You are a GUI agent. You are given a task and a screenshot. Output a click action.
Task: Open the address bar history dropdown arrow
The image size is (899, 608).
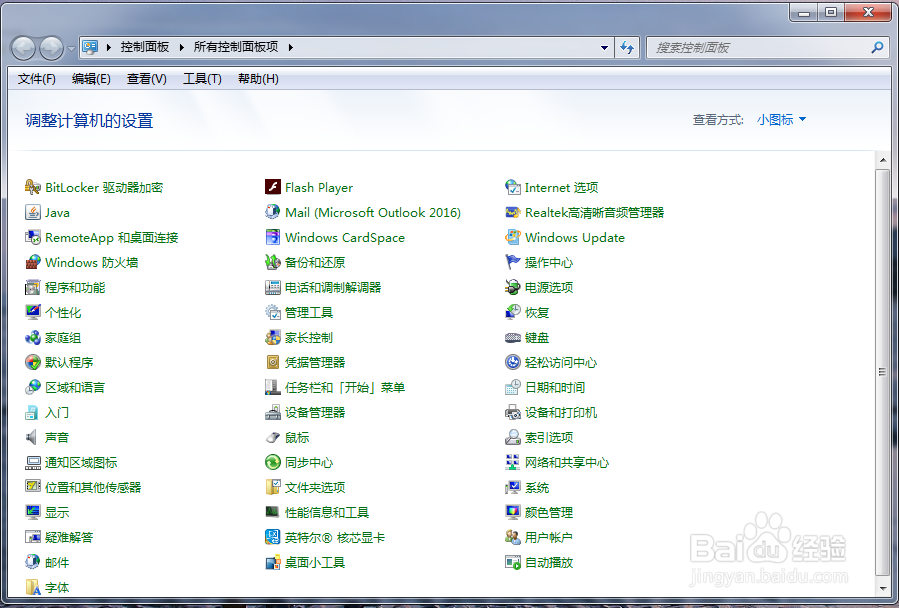tap(604, 48)
